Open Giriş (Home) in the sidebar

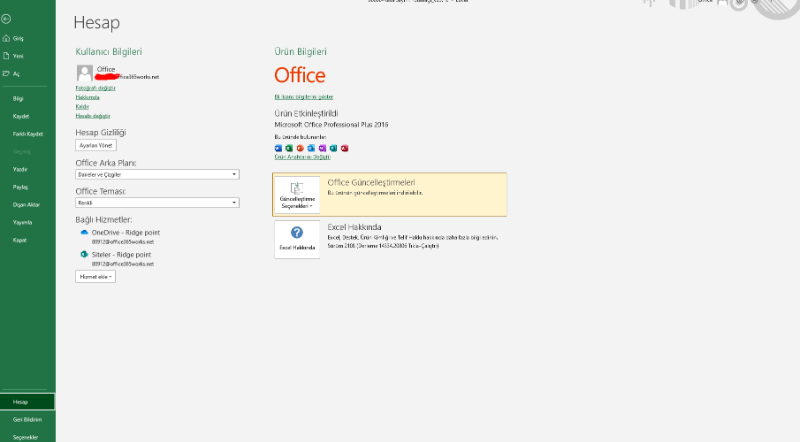coord(18,38)
